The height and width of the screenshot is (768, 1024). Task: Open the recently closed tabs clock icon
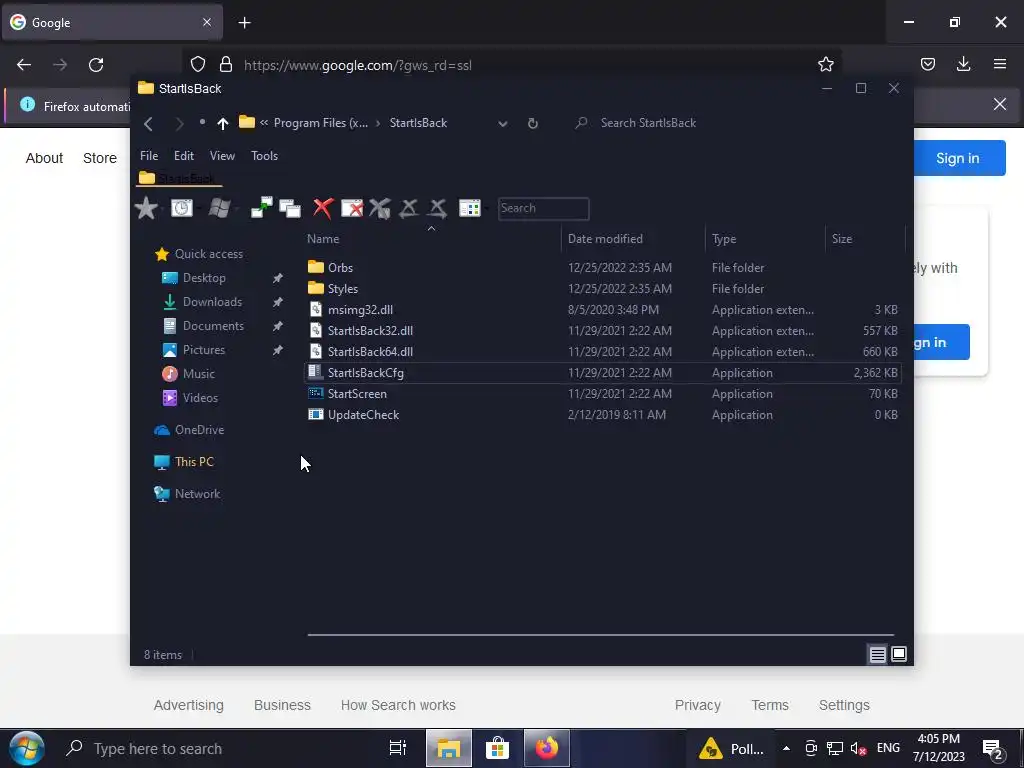[182, 208]
